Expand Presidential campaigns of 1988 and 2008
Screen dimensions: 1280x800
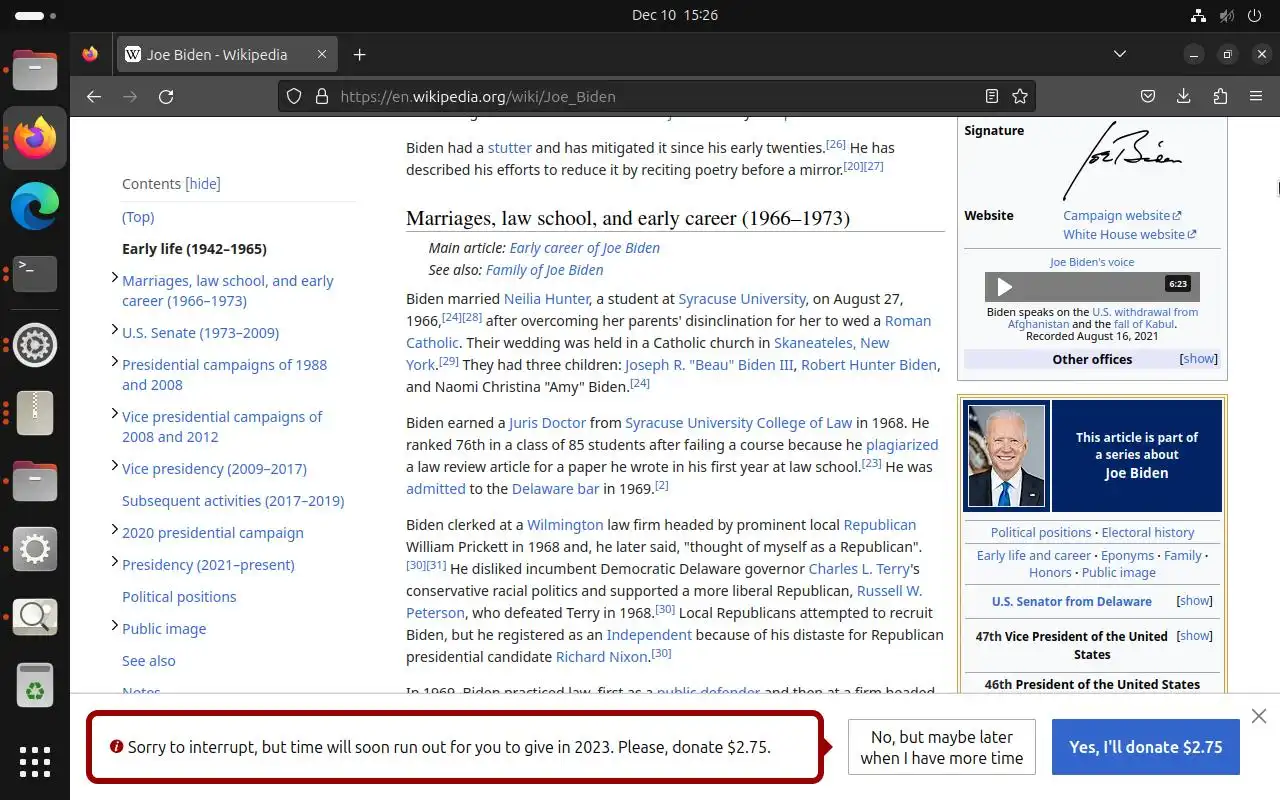(x=114, y=361)
